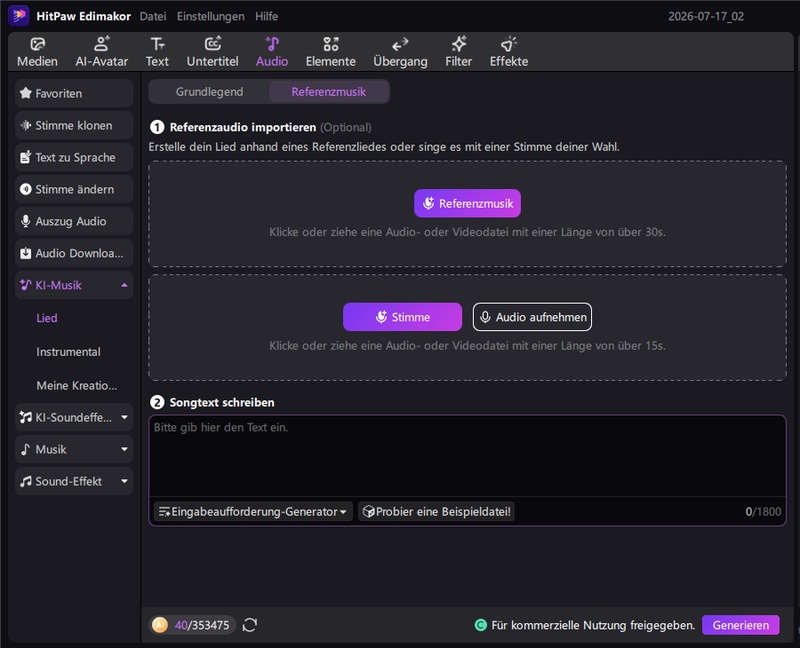Open the Einstellungen menu
The height and width of the screenshot is (648, 800).
tap(211, 16)
